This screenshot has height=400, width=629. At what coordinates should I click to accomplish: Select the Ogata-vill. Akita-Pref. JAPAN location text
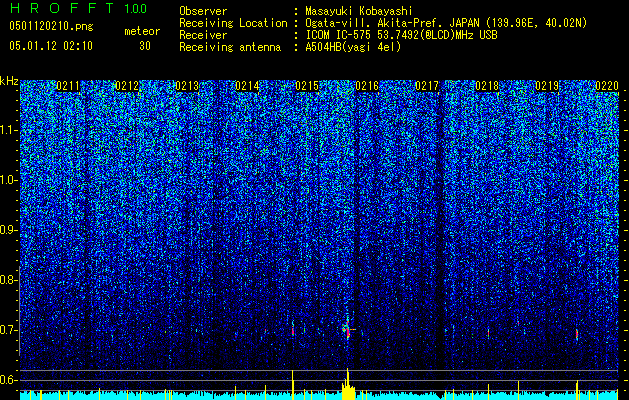point(446,23)
